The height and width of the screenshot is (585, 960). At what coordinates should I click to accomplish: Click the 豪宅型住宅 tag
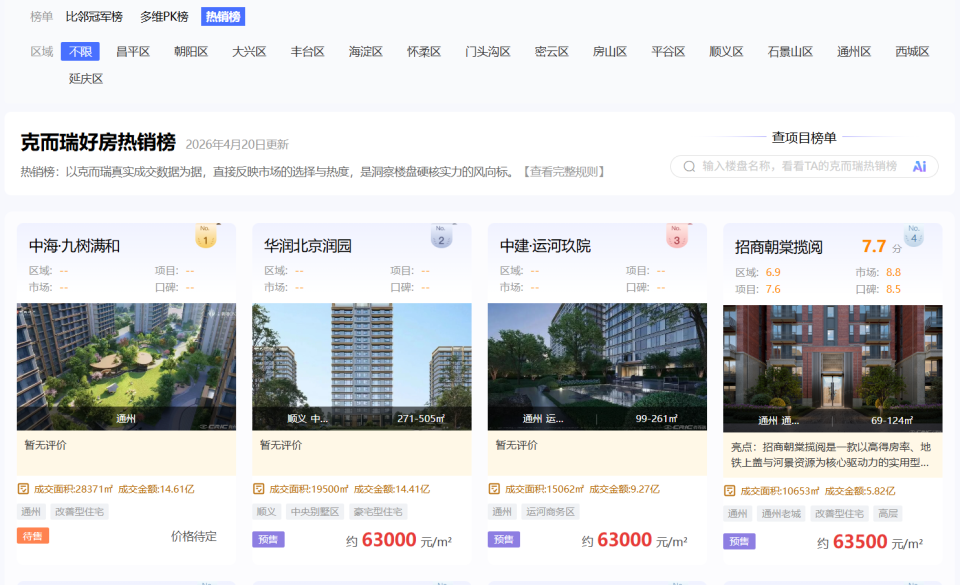[x=378, y=512]
